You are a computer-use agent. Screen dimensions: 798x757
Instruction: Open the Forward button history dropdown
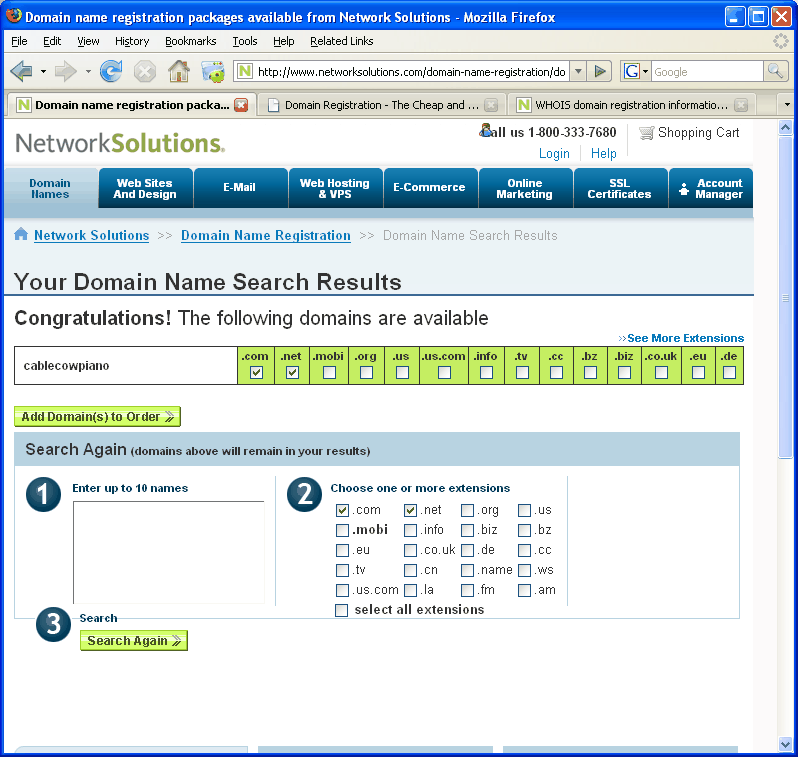(88, 71)
